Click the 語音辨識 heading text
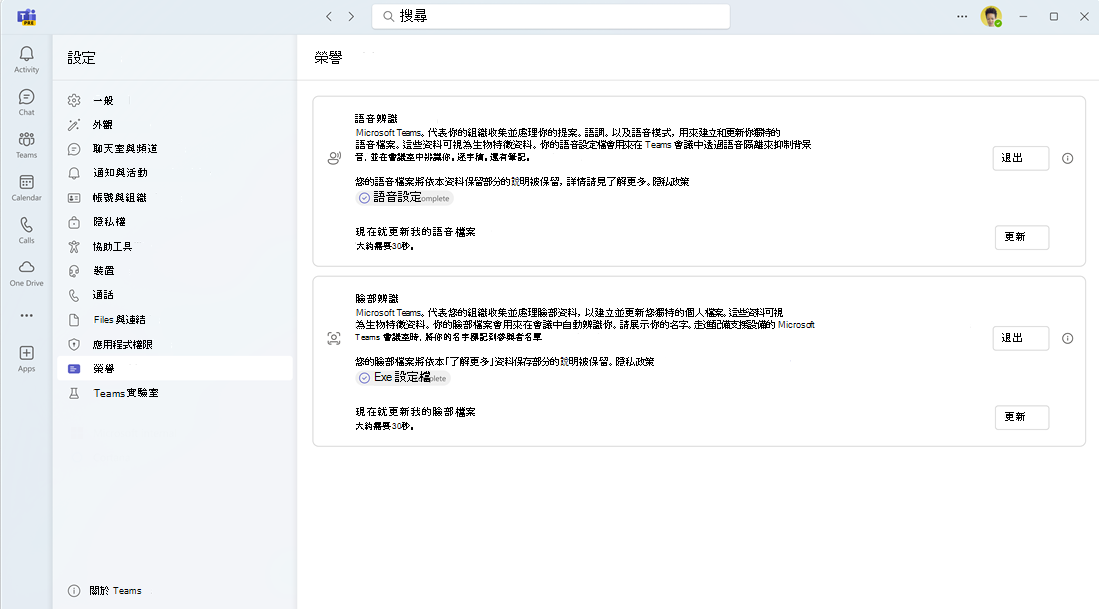This screenshot has height=609, width=1099. [376, 118]
